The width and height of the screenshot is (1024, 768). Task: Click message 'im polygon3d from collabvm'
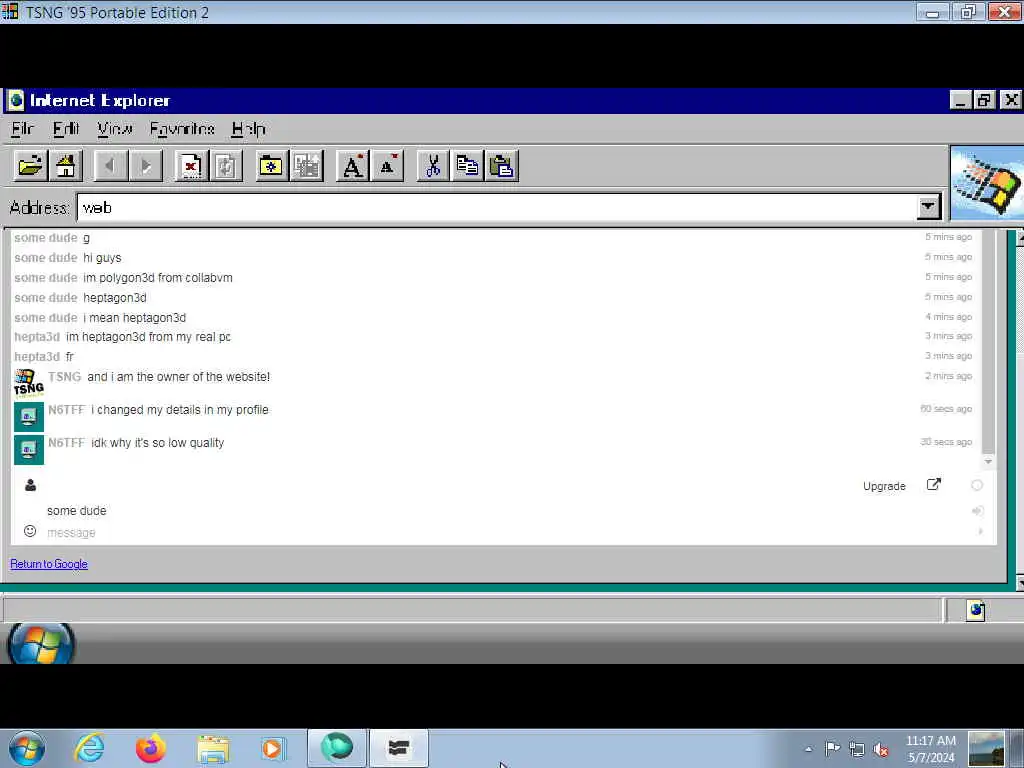click(157, 278)
